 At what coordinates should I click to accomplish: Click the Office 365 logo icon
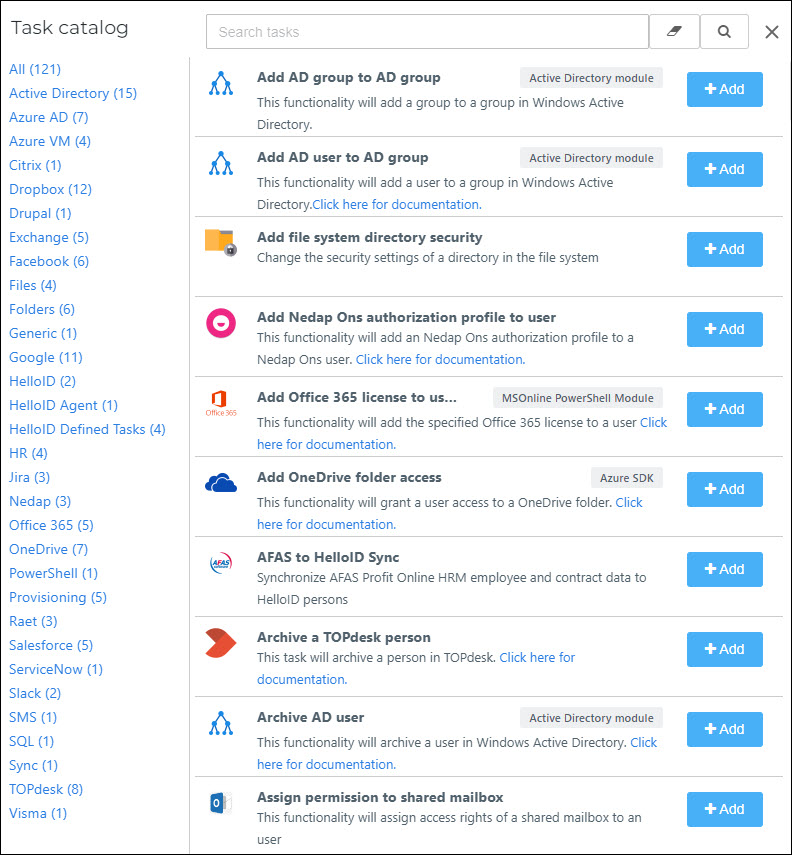[221, 403]
